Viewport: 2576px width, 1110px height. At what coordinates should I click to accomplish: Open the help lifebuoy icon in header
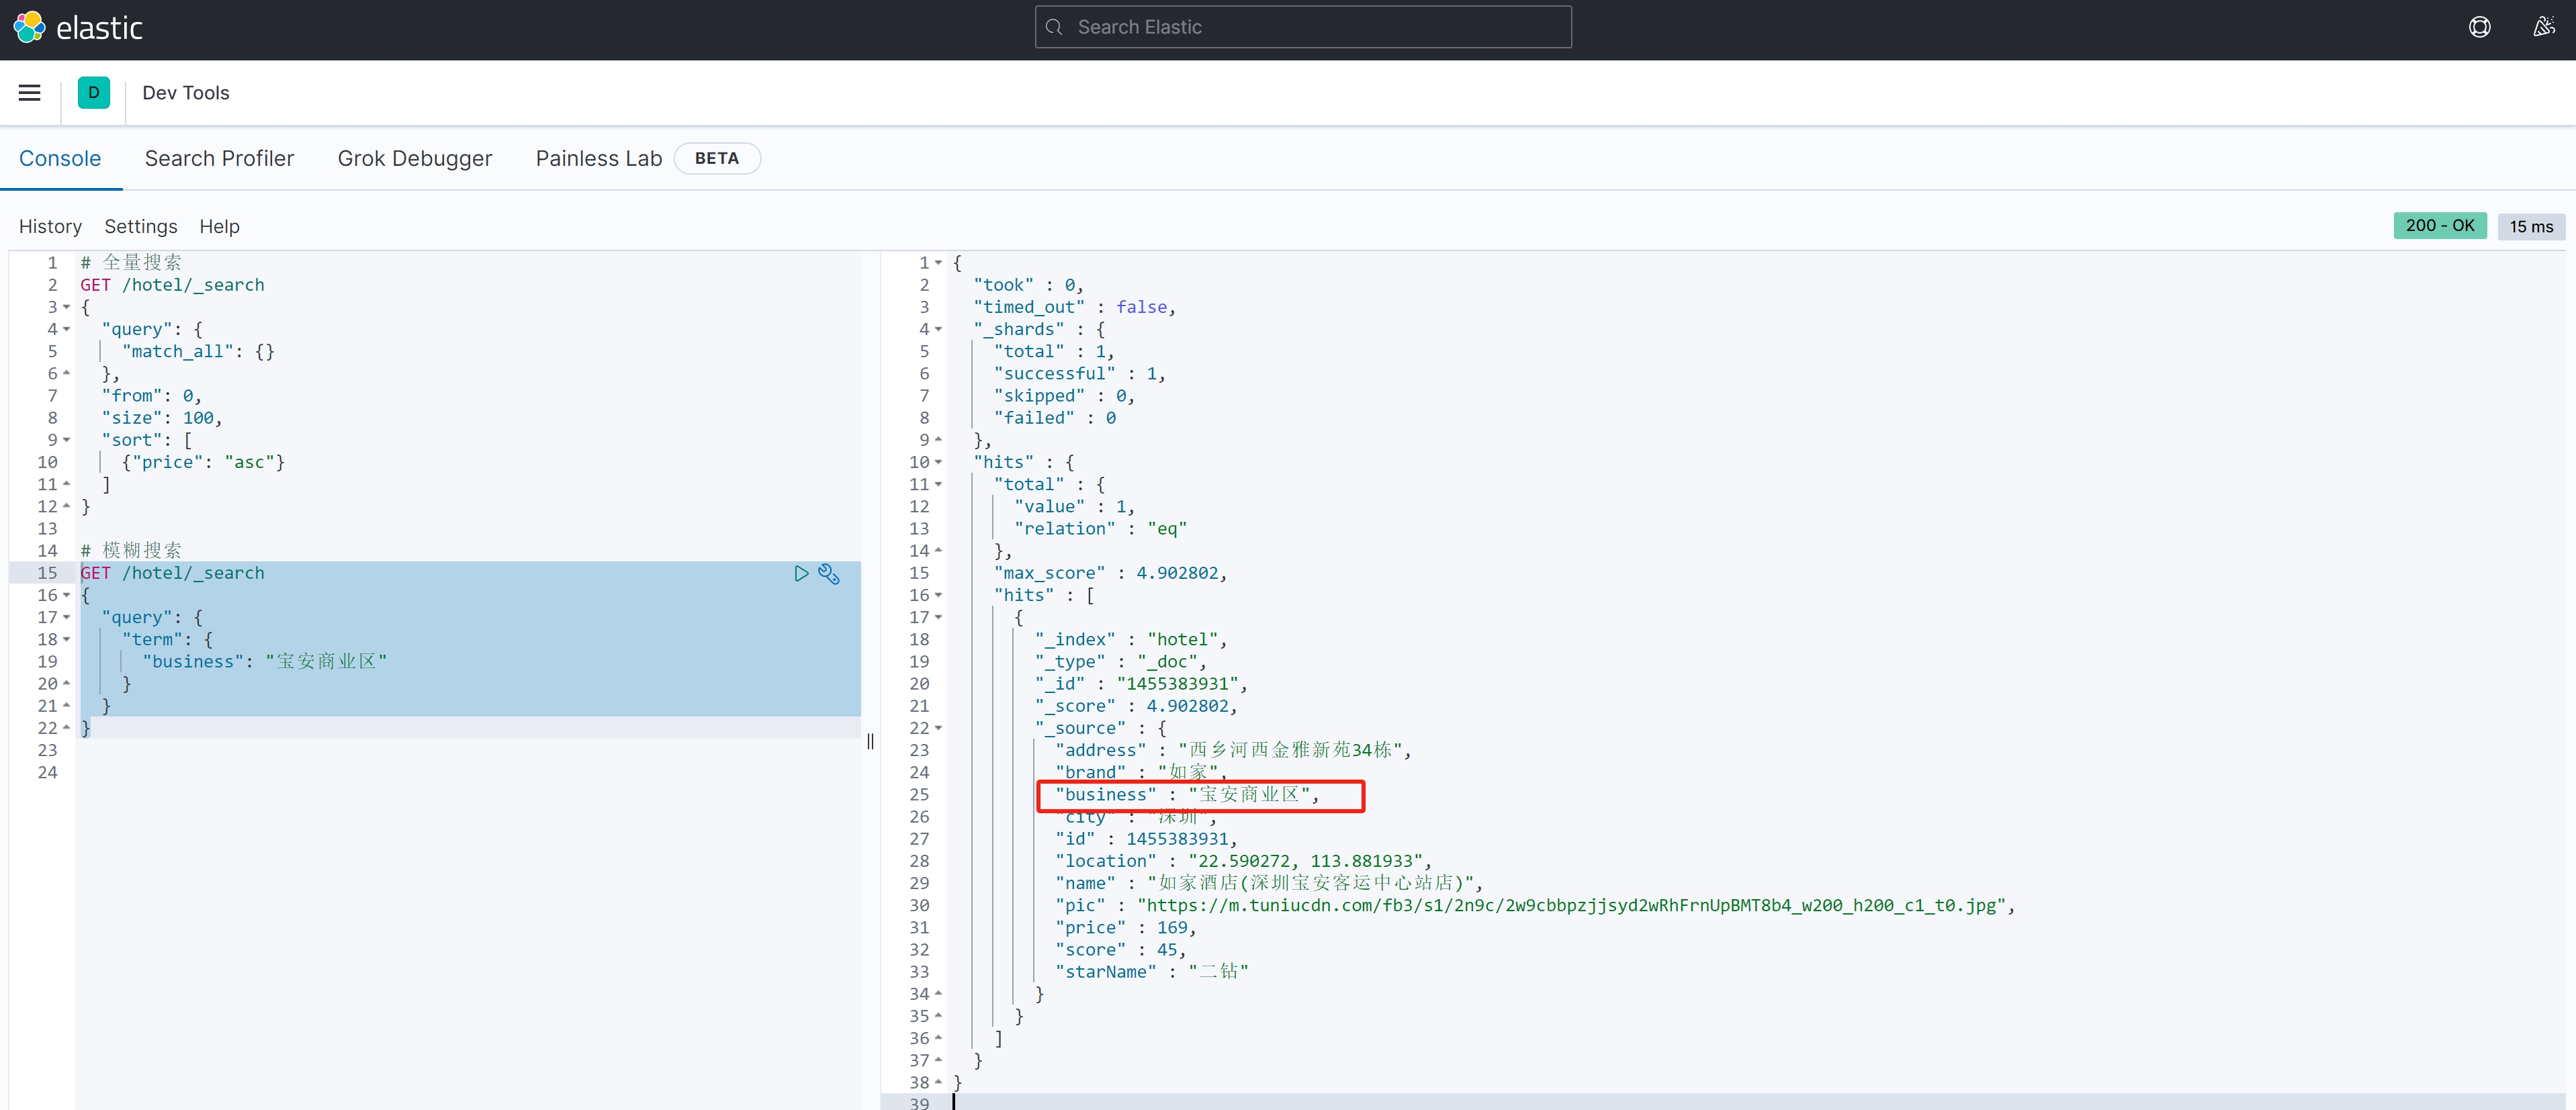coord(2479,27)
